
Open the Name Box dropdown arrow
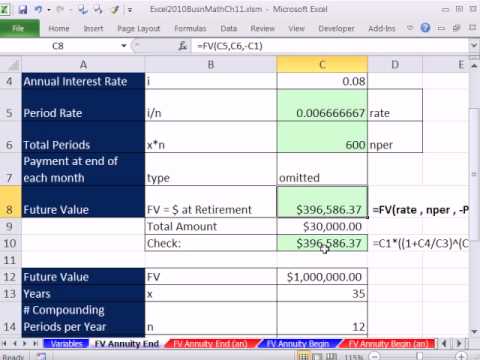pos(124,46)
